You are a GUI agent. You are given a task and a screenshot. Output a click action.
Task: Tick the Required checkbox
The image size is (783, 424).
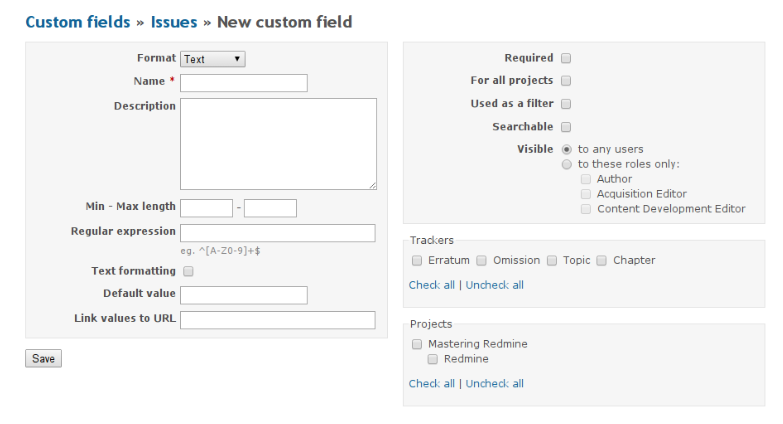point(566,59)
